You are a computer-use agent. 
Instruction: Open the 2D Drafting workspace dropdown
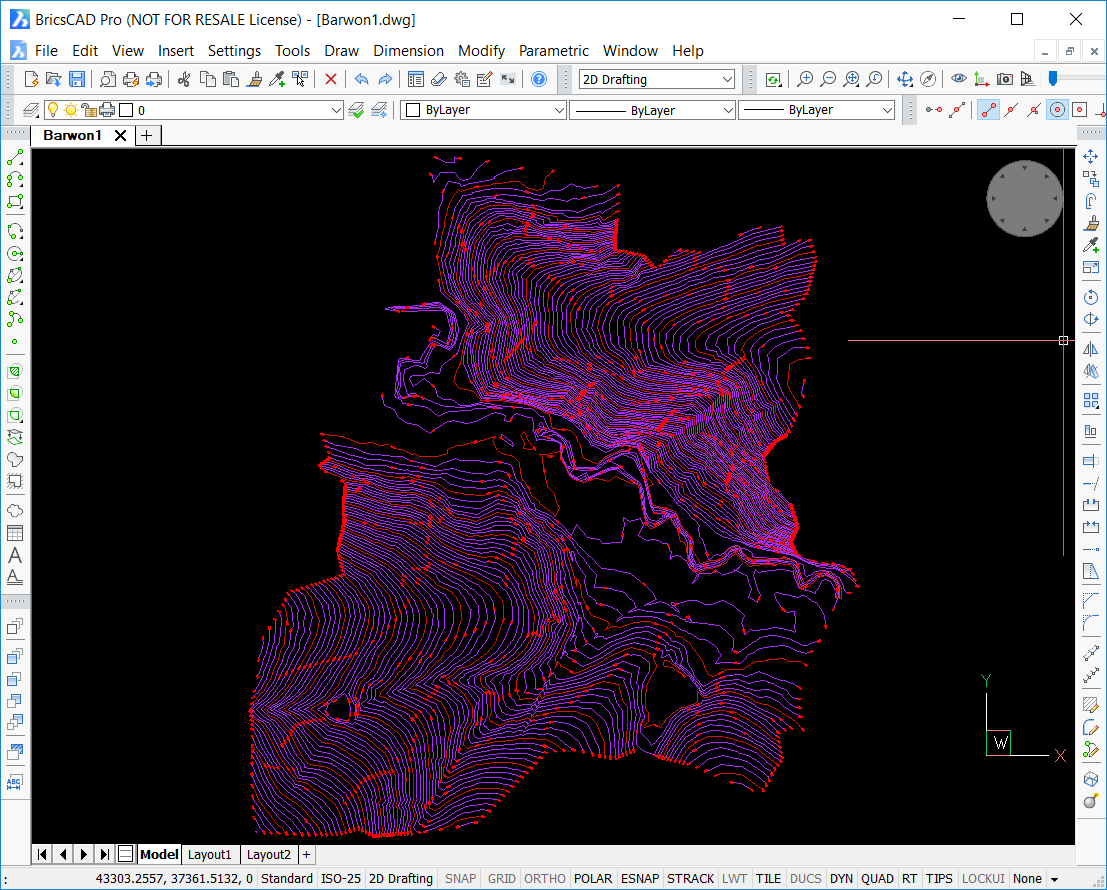click(727, 80)
